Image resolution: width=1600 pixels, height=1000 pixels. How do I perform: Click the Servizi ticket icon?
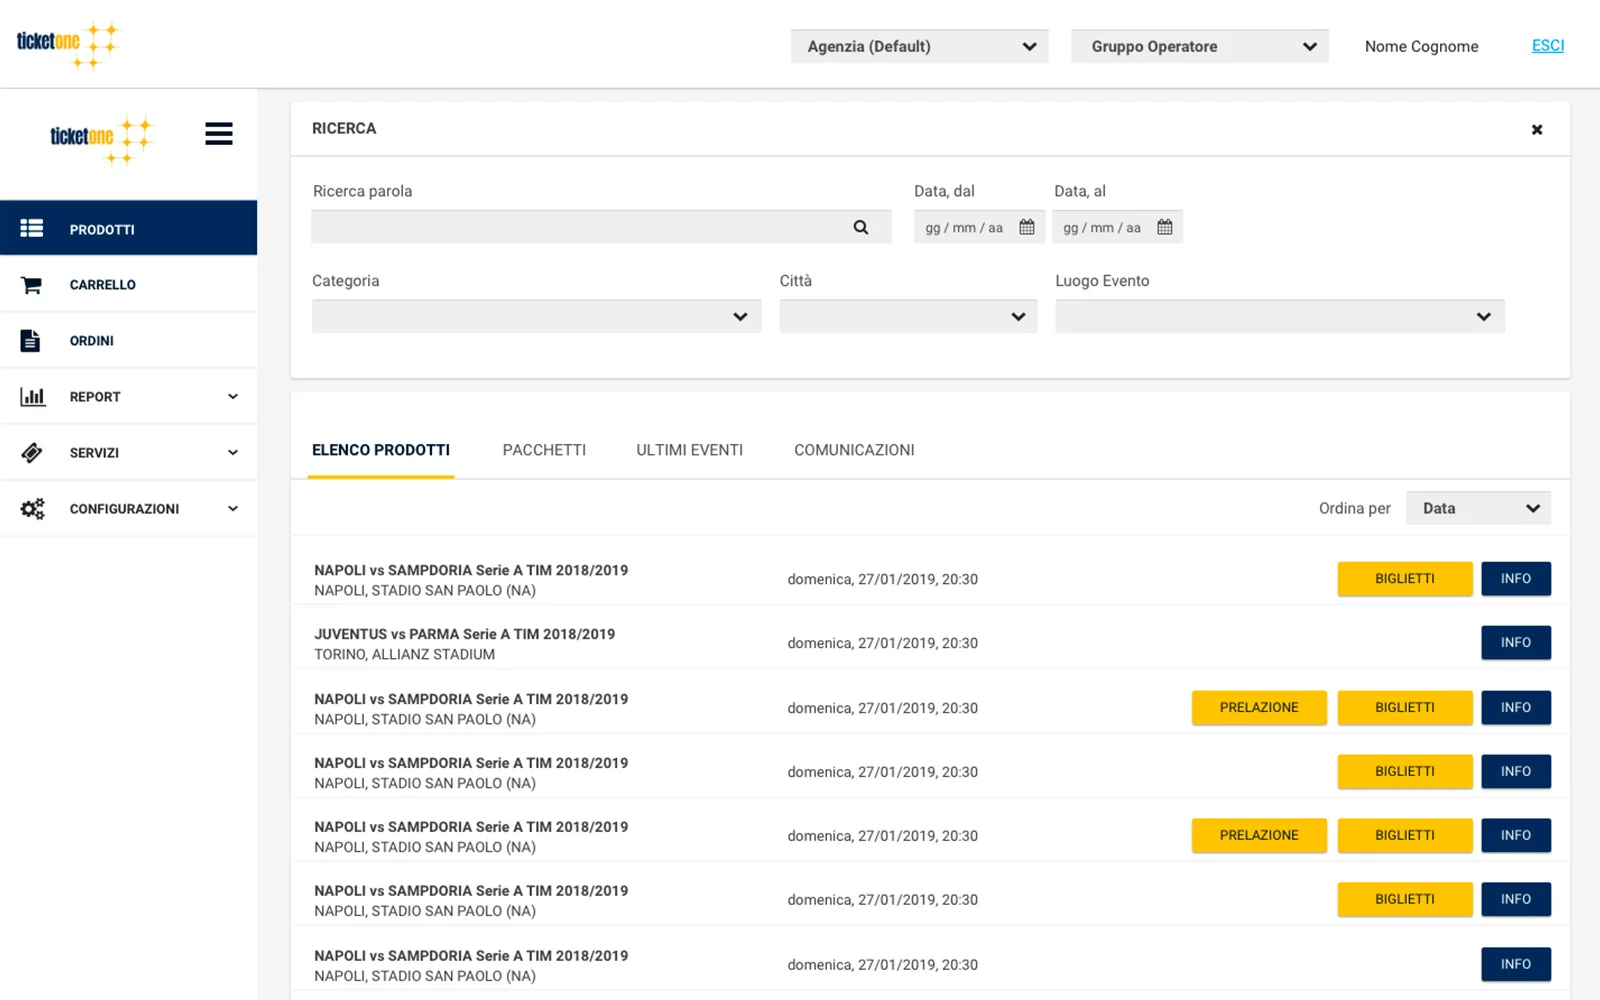pyautogui.click(x=32, y=452)
